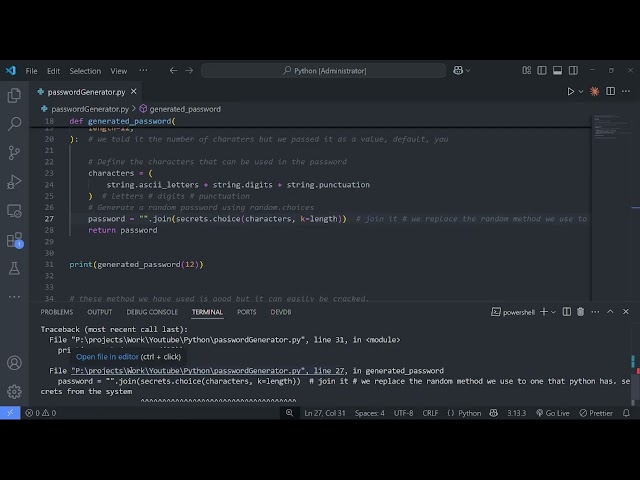Viewport: 640px width, 480px height.
Task: Open Copilot dropdown chevron in title bar
Action: coord(468,71)
